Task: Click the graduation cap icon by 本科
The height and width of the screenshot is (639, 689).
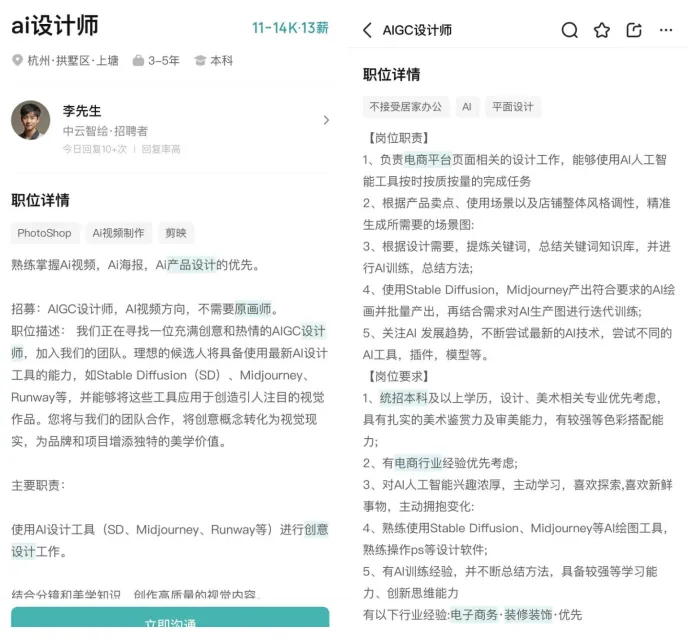Action: tap(200, 60)
